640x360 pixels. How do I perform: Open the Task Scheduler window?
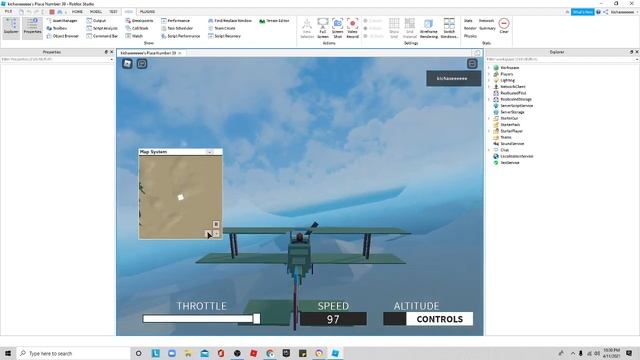[177, 28]
